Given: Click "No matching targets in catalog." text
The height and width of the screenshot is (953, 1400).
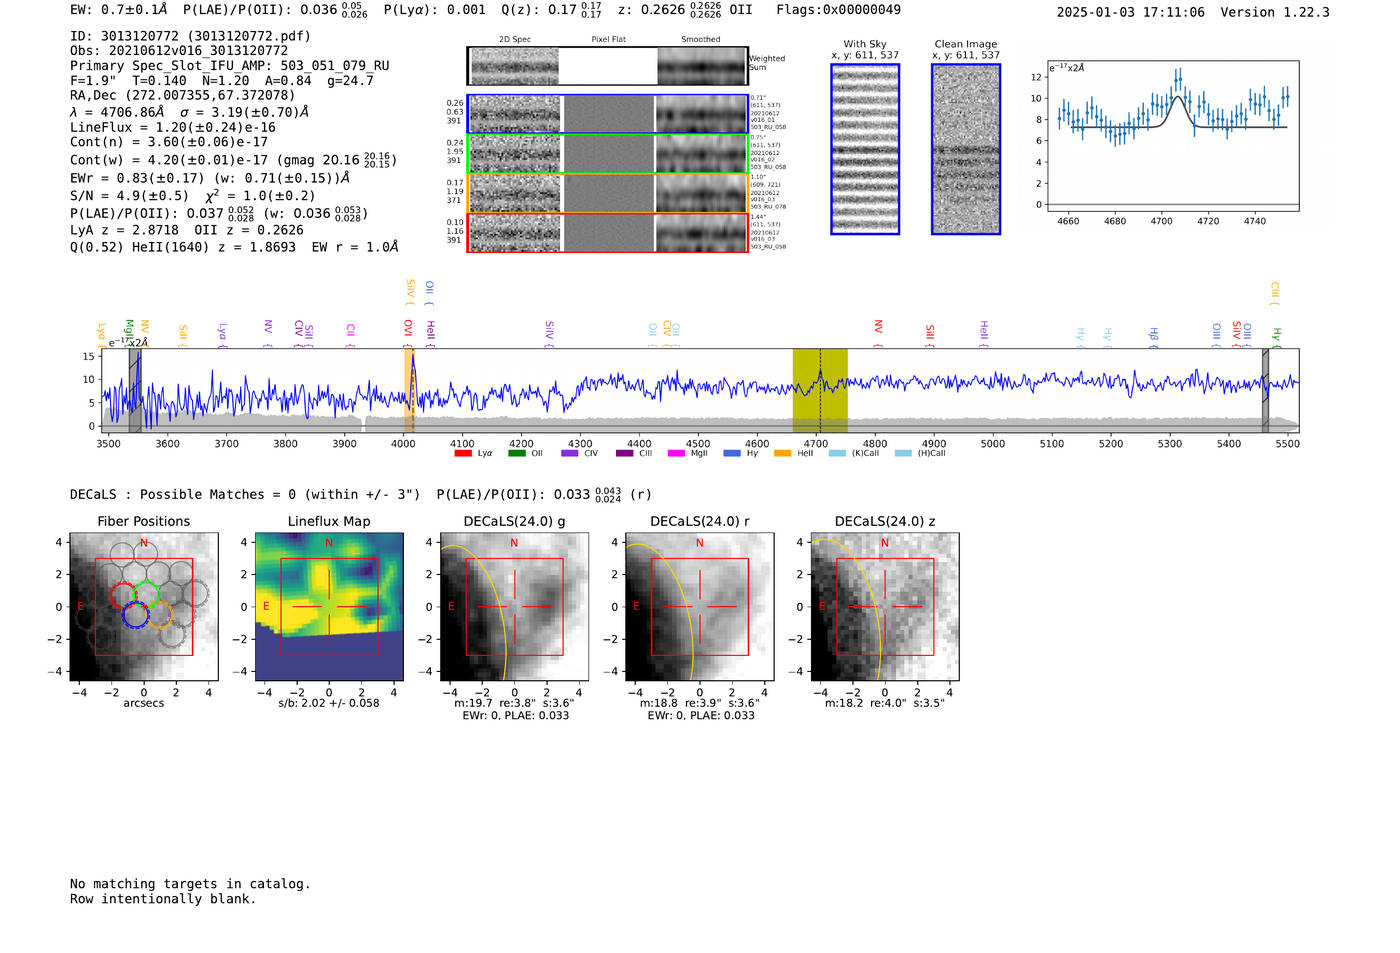Looking at the screenshot, I should pos(190,884).
